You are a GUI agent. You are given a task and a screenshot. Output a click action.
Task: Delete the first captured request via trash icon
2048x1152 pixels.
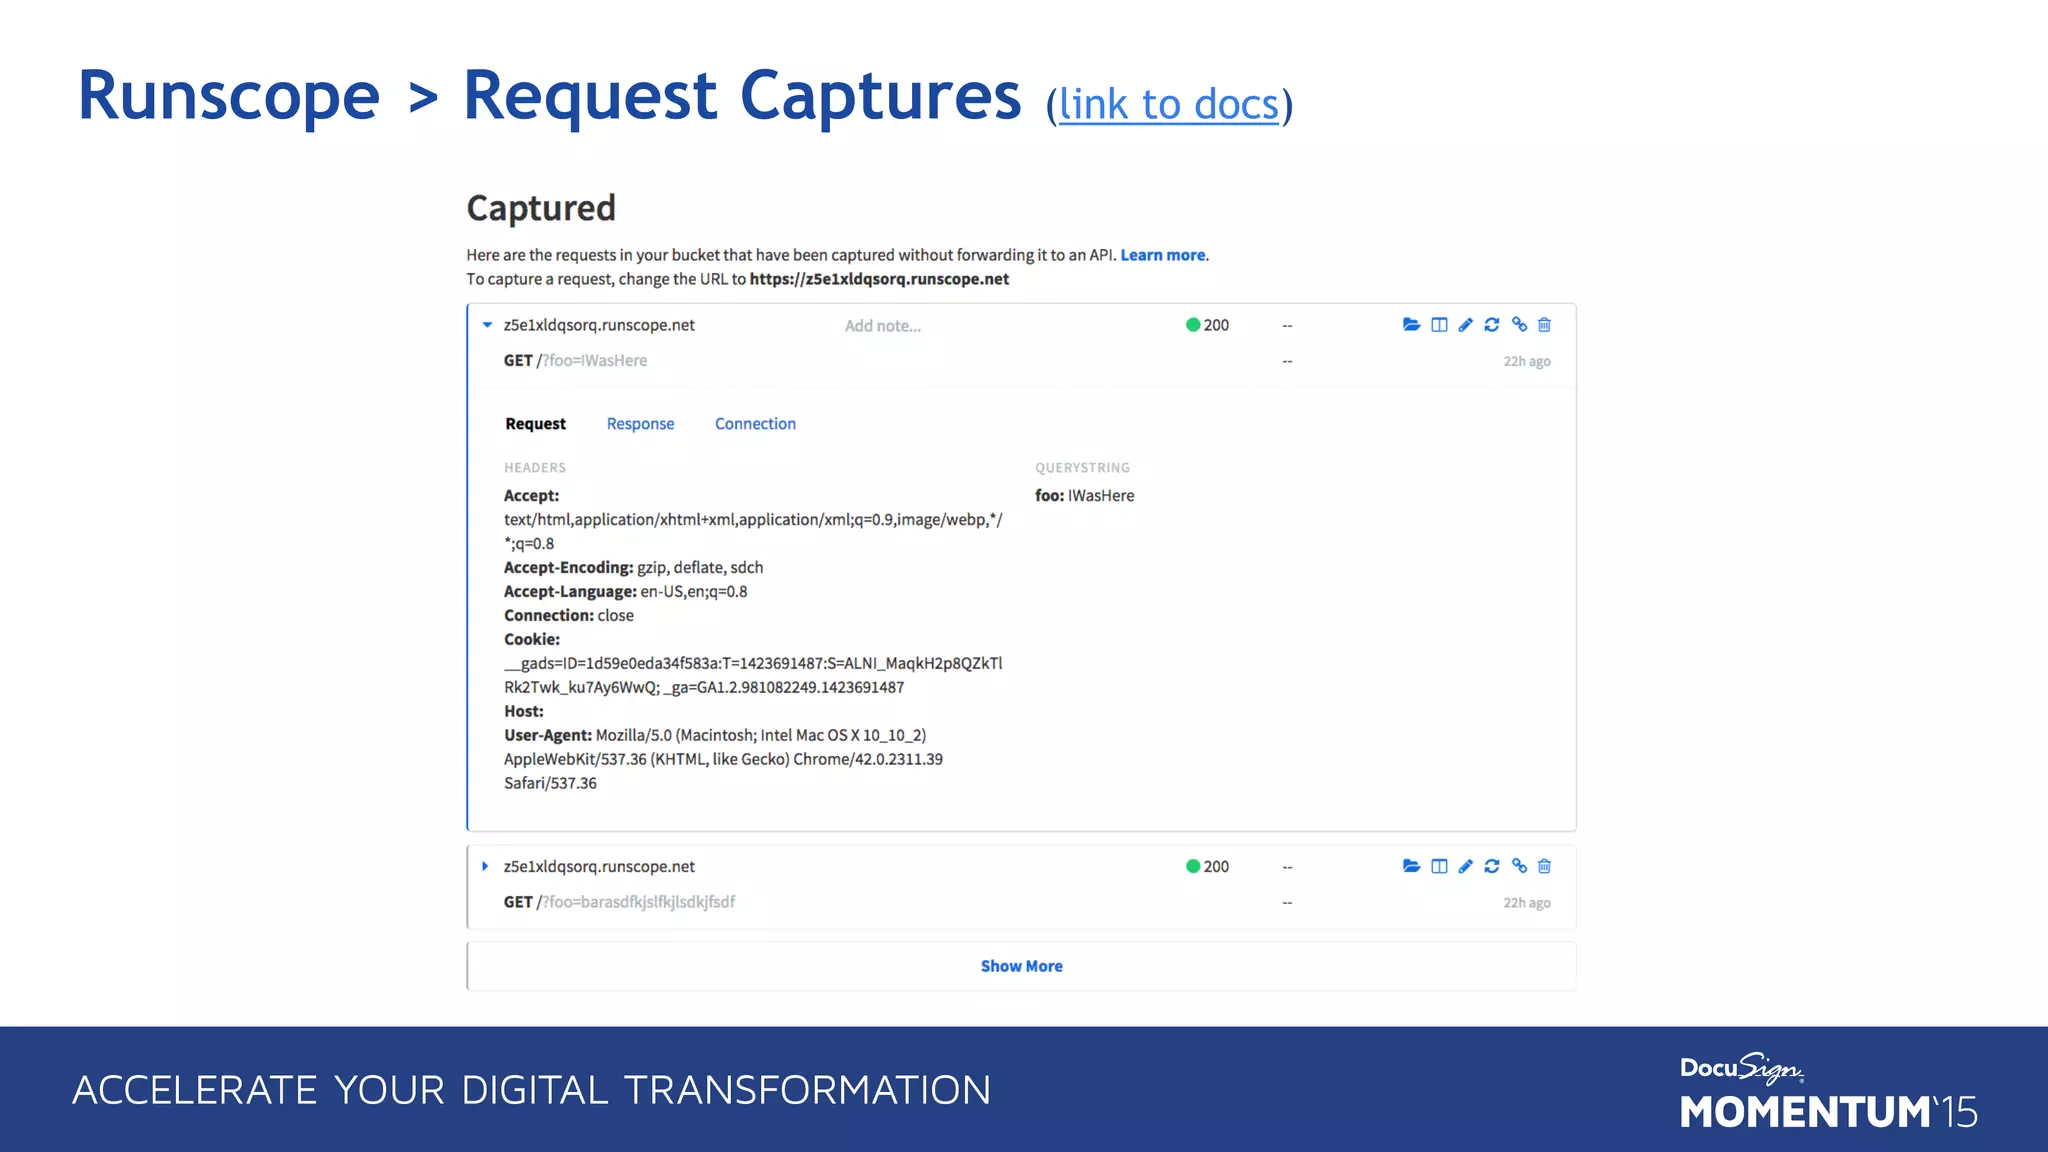[1545, 325]
